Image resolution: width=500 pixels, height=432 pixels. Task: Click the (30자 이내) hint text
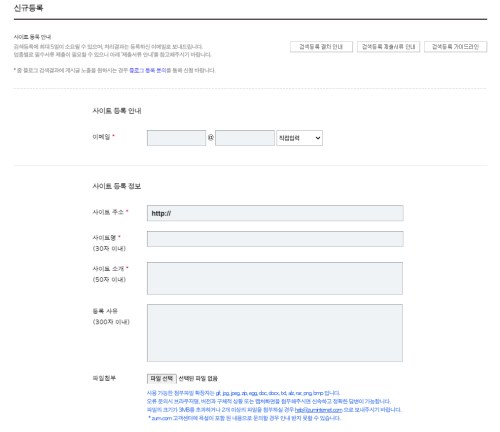coord(109,249)
